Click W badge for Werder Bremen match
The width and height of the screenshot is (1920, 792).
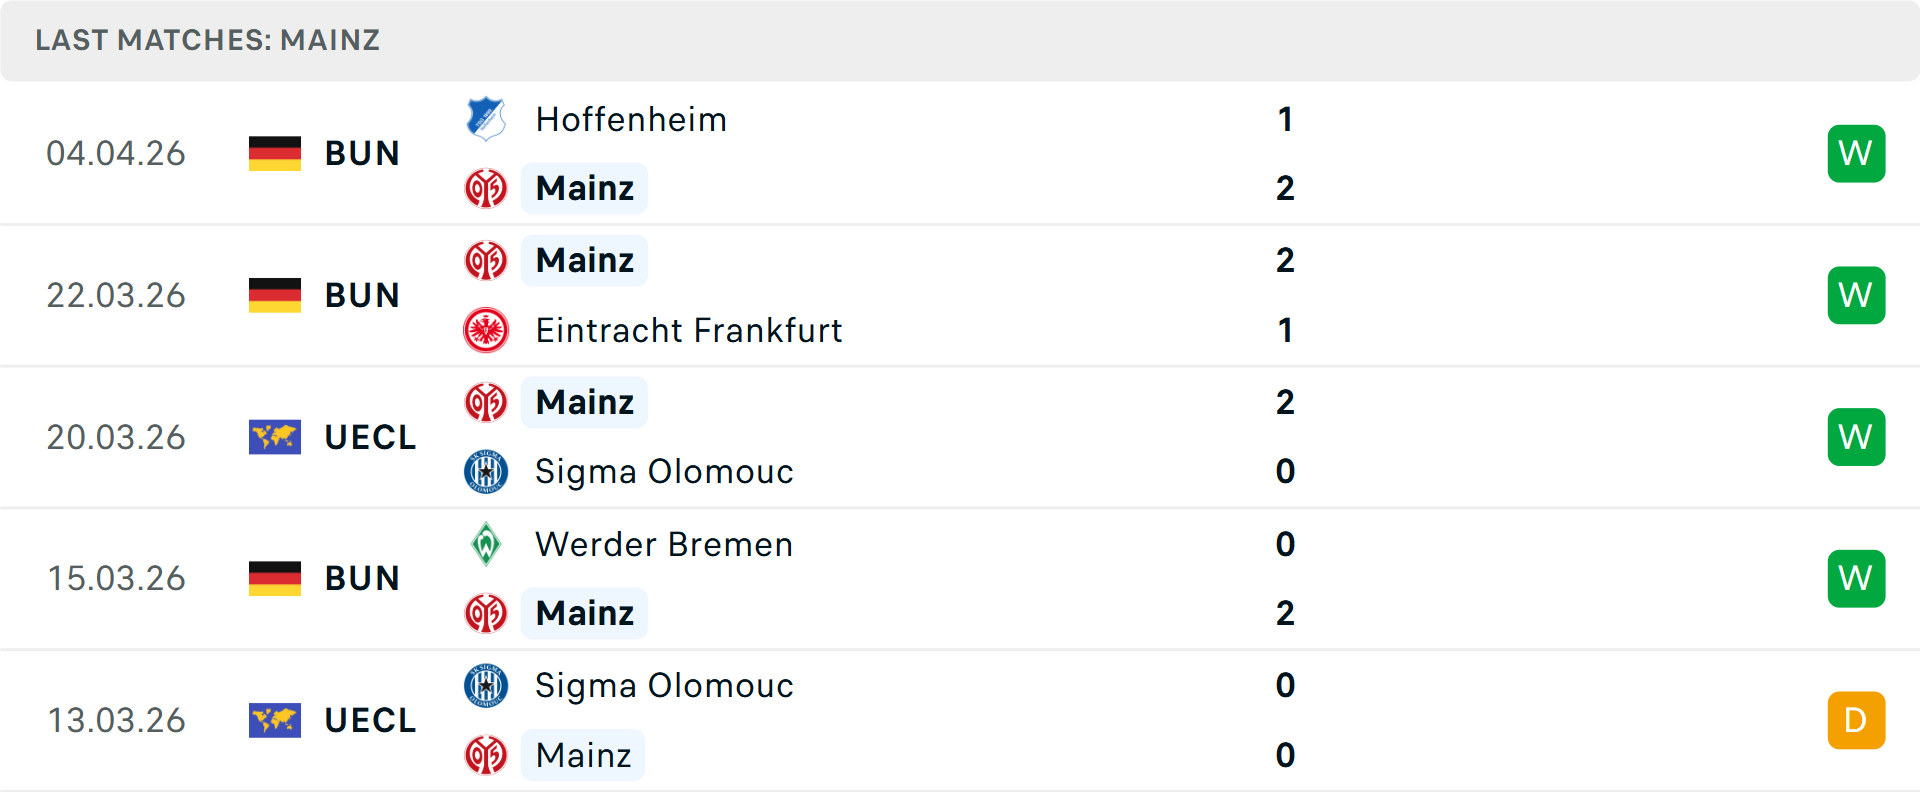pyautogui.click(x=1856, y=578)
